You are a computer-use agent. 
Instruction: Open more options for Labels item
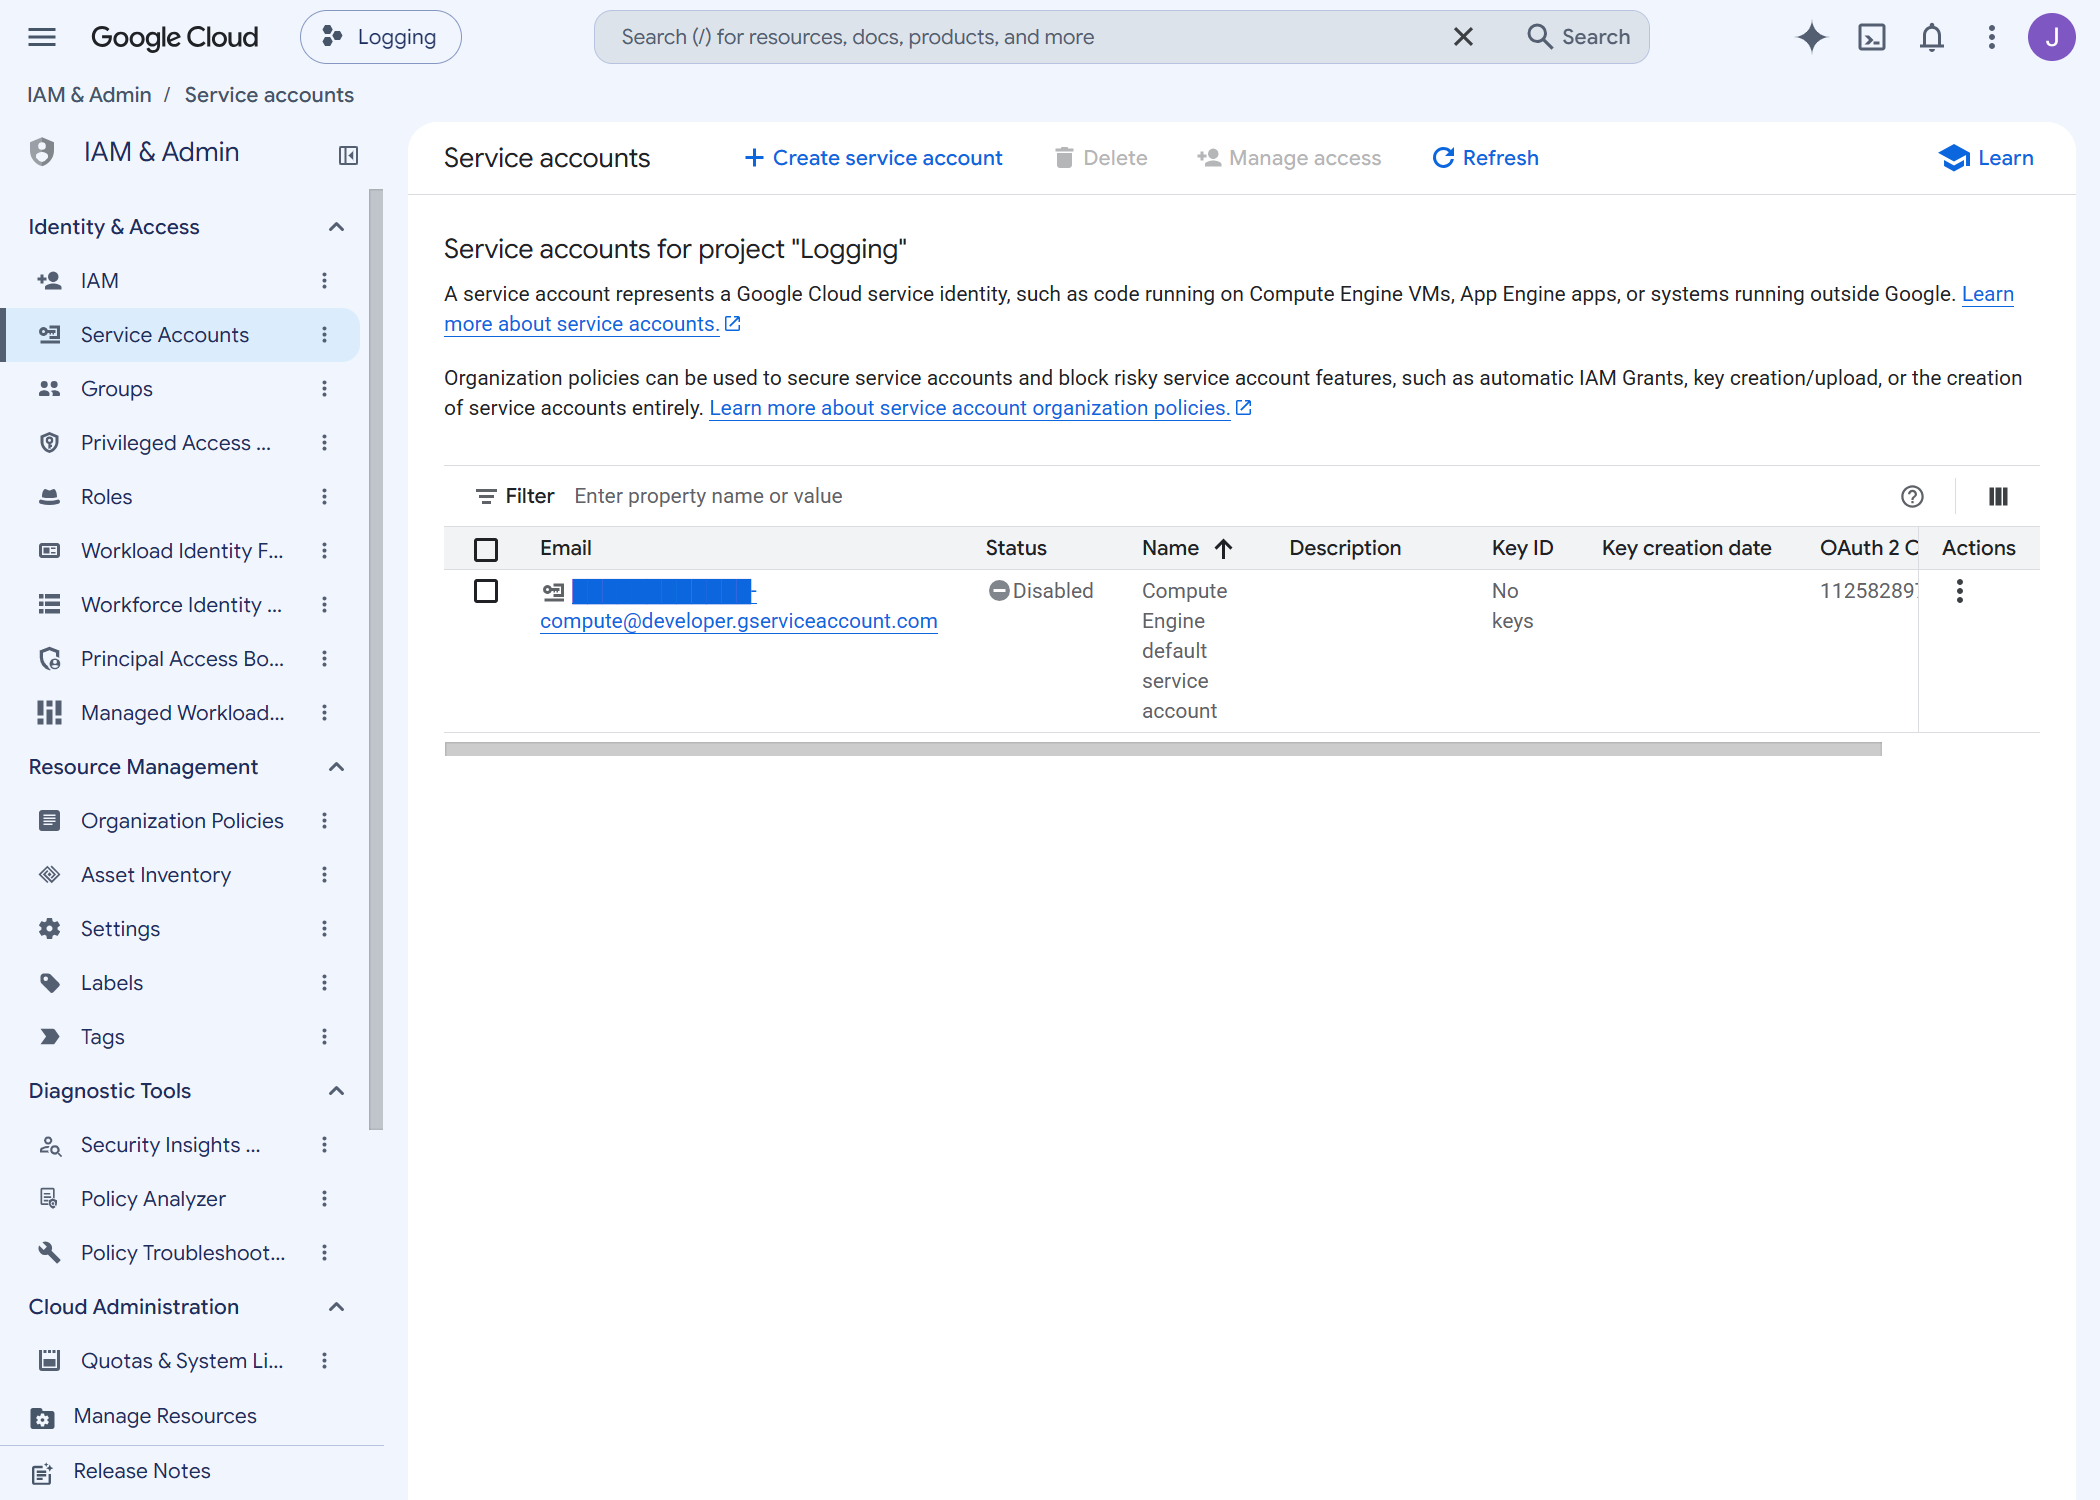[324, 983]
